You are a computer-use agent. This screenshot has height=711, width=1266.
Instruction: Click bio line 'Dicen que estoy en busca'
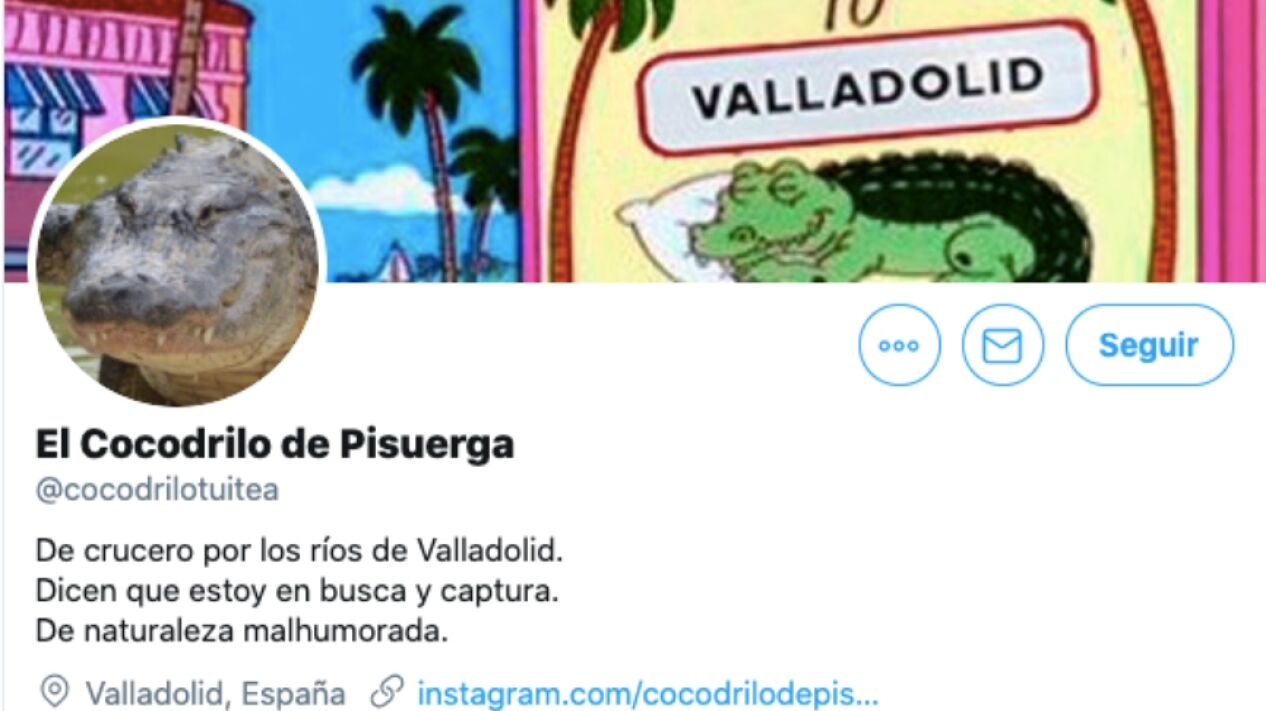point(296,591)
